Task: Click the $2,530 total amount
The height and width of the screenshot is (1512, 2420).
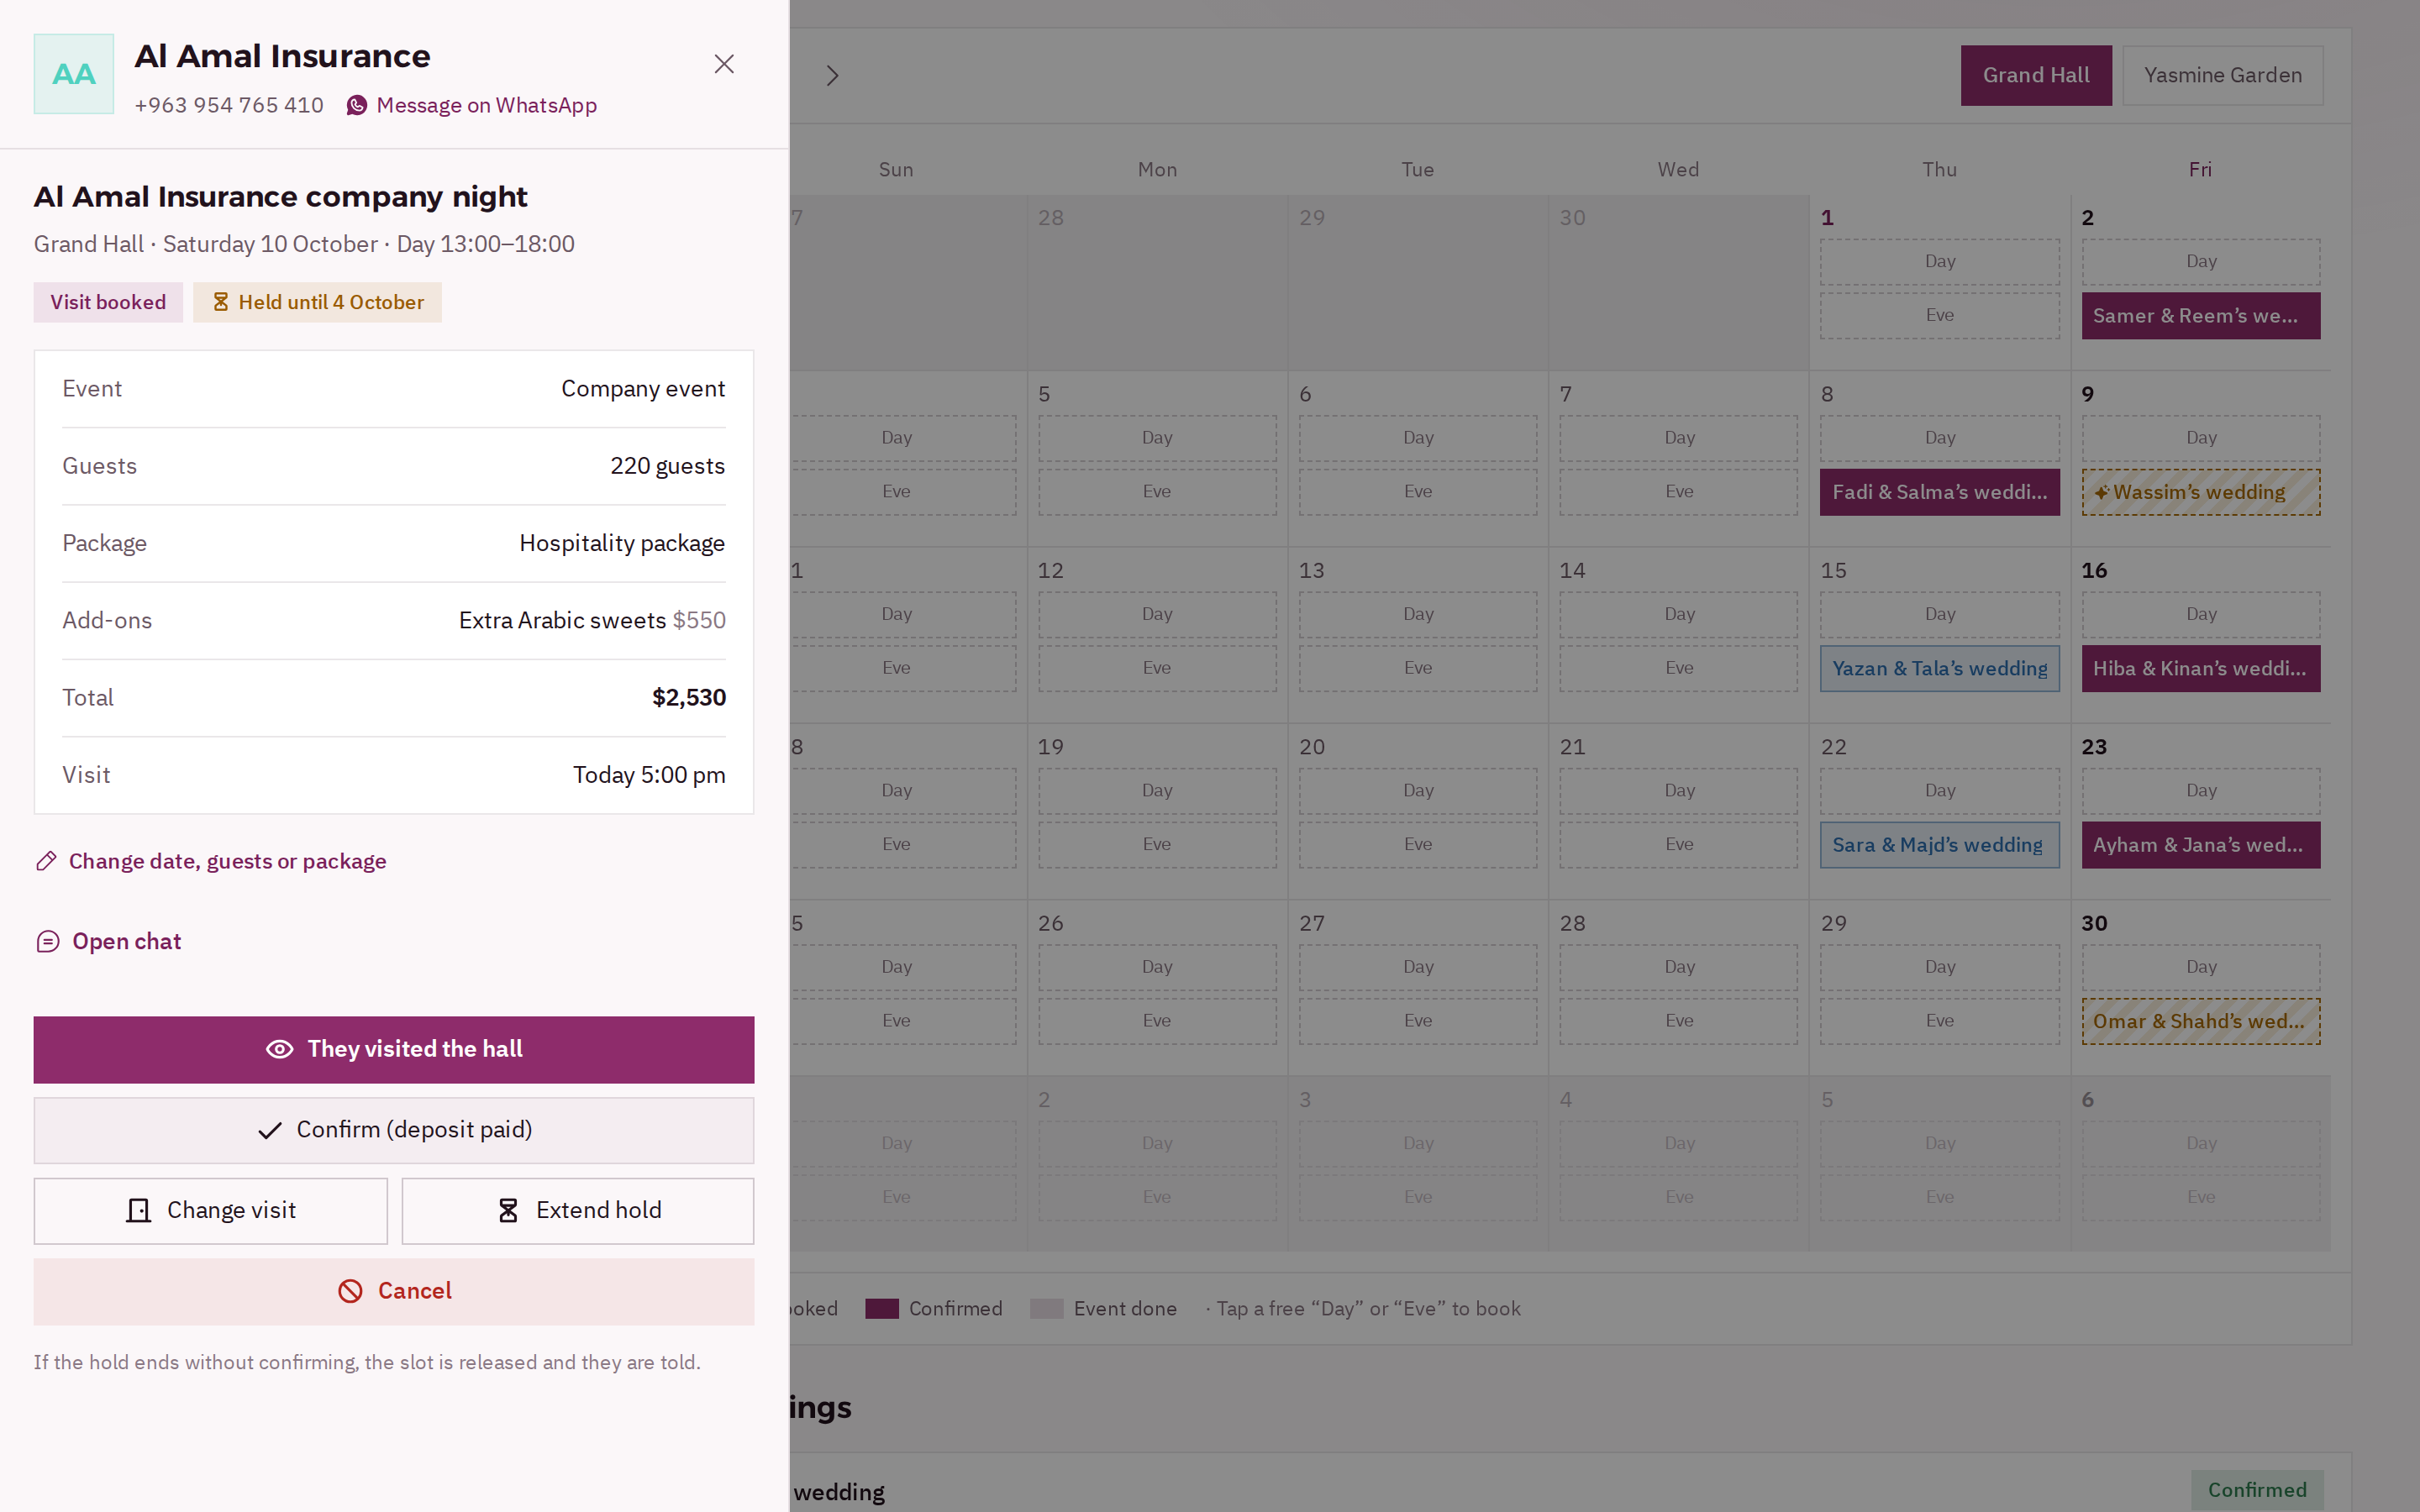Action: pyautogui.click(x=689, y=698)
